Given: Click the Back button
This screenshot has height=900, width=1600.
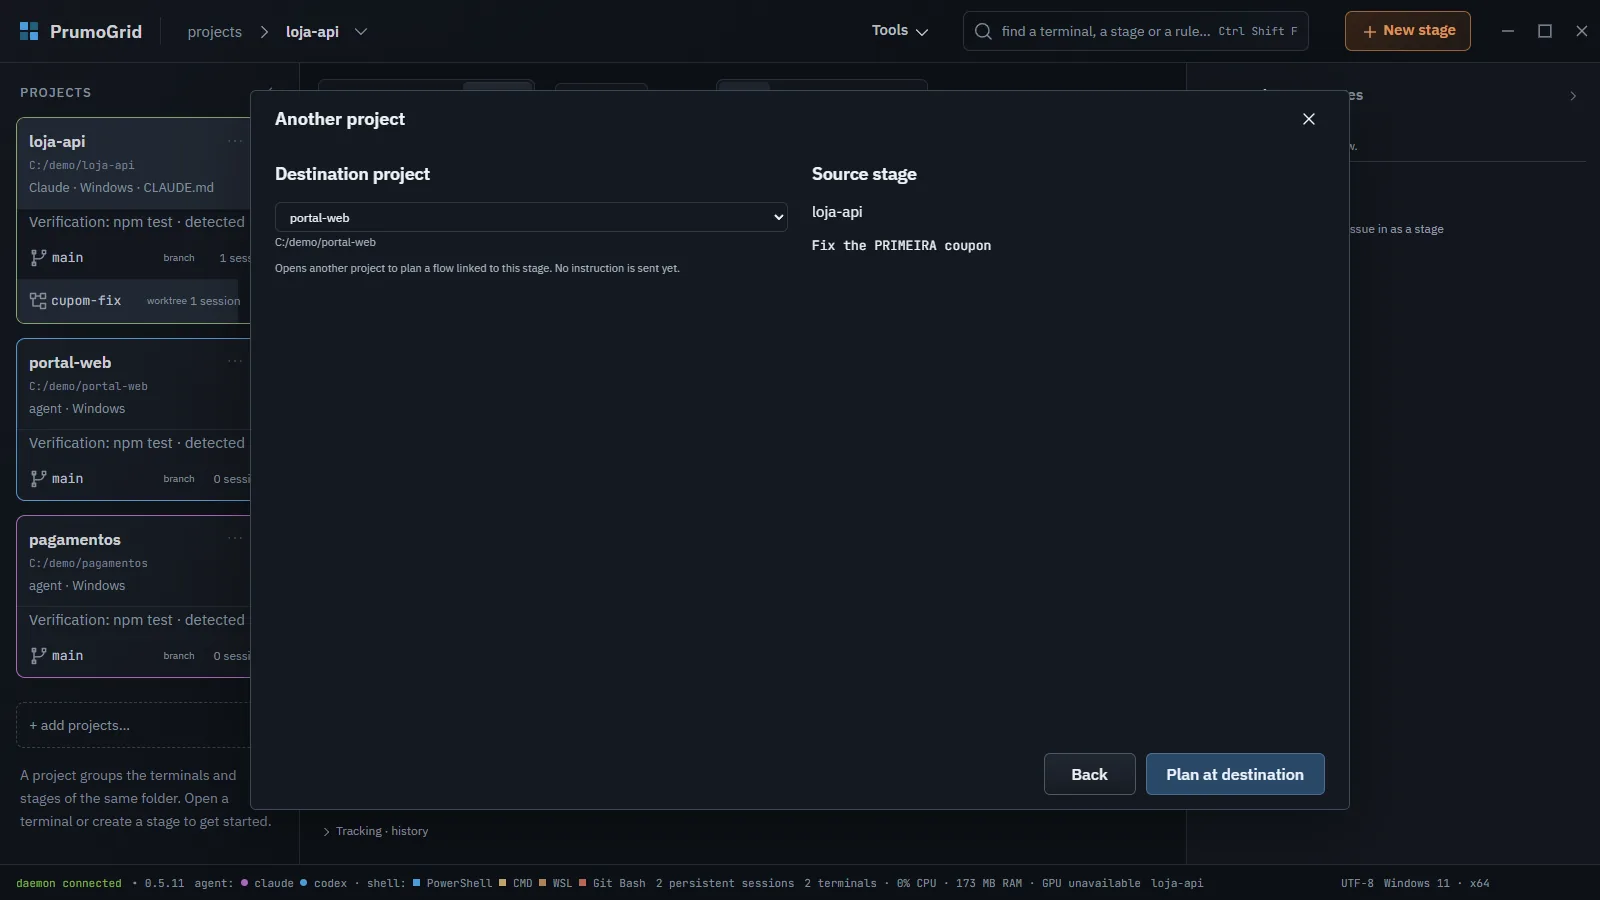Looking at the screenshot, I should (x=1089, y=774).
